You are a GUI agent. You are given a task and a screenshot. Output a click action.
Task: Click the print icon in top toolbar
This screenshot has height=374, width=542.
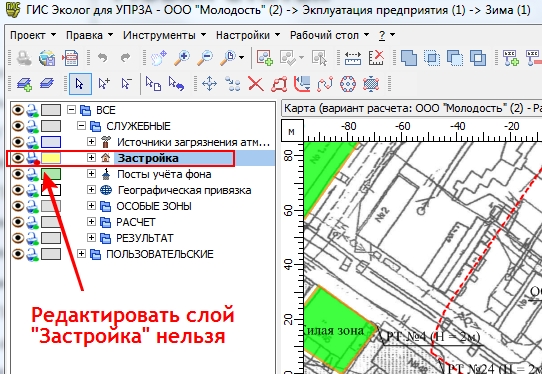click(x=23, y=58)
